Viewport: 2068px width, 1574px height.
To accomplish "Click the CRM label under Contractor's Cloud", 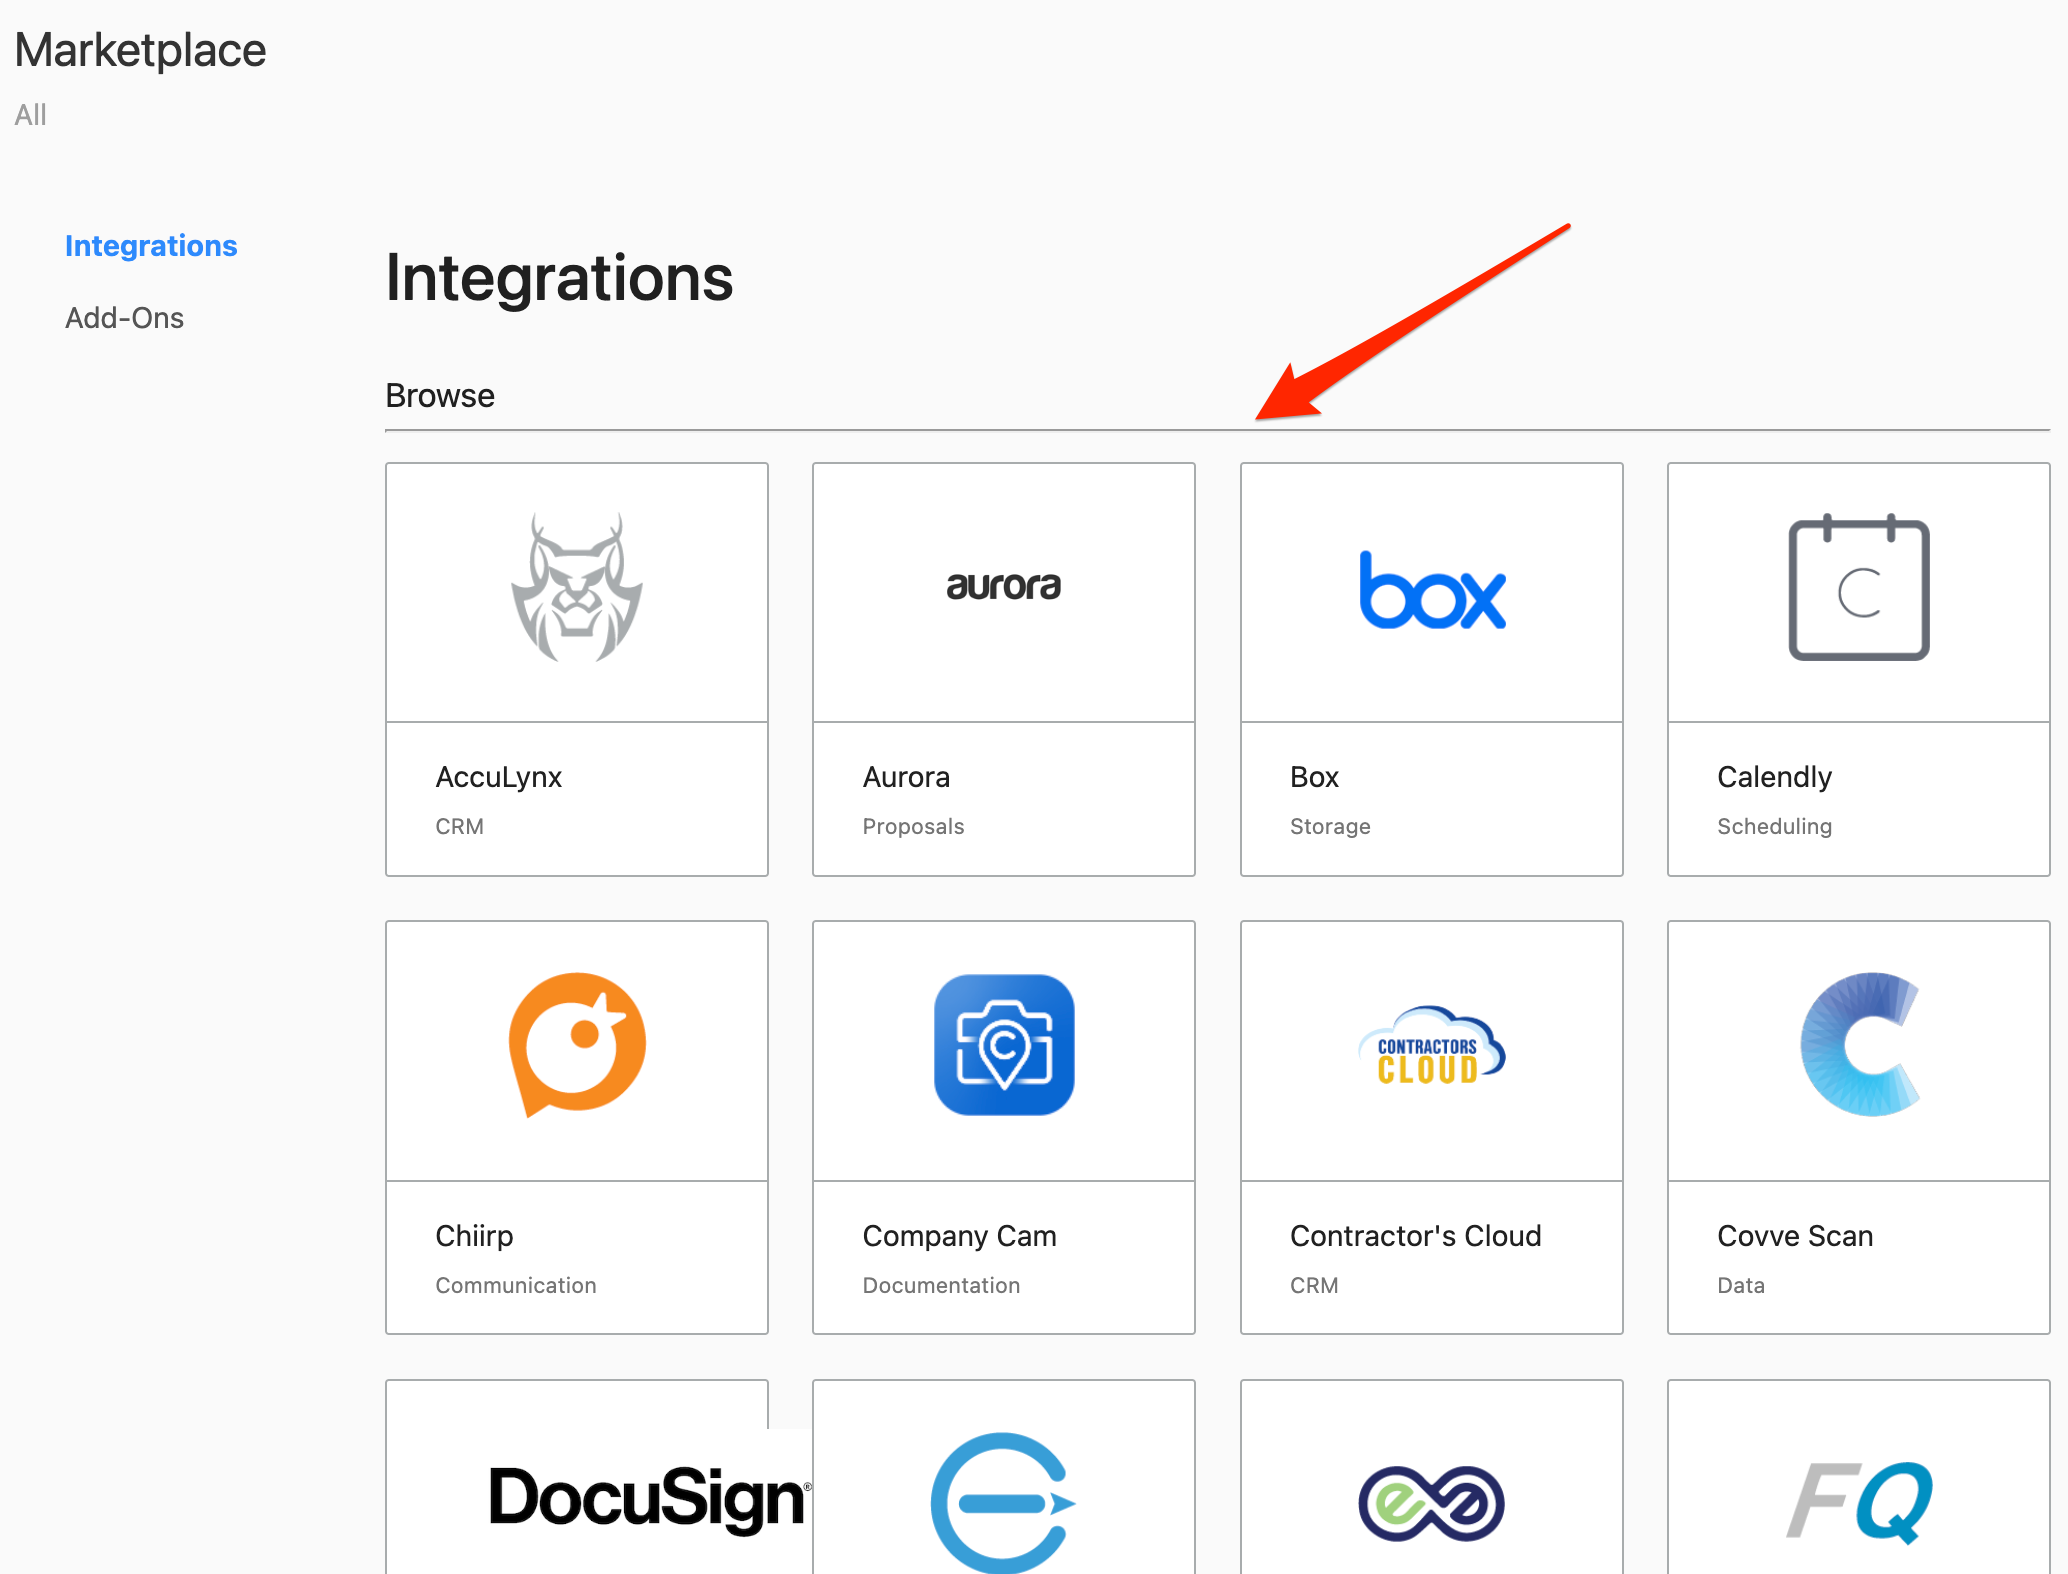I will [1314, 1286].
